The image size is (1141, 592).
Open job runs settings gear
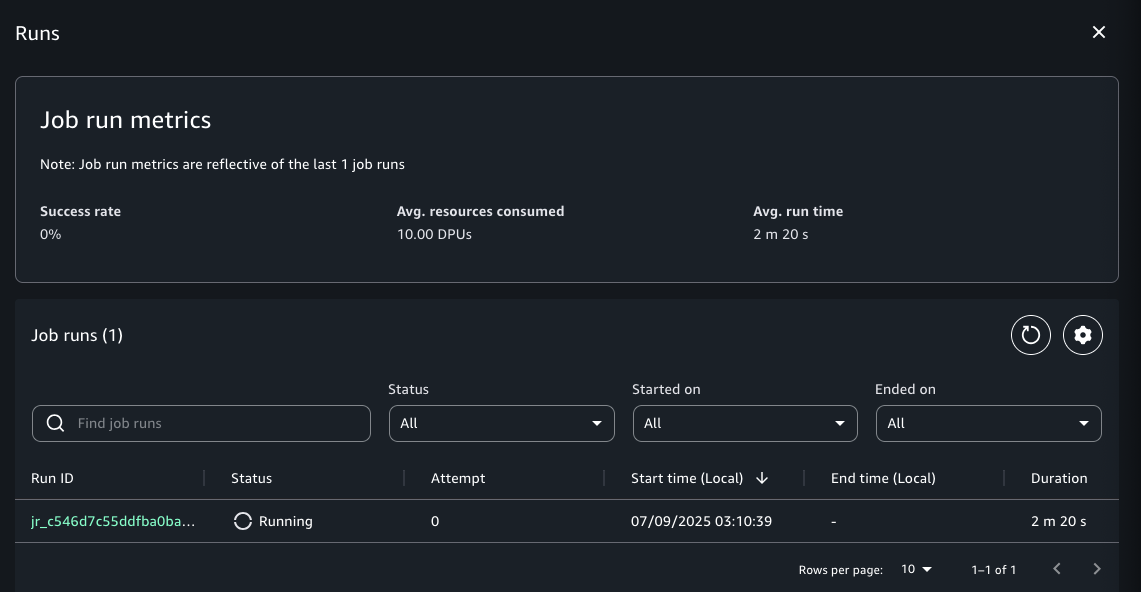pos(1083,335)
